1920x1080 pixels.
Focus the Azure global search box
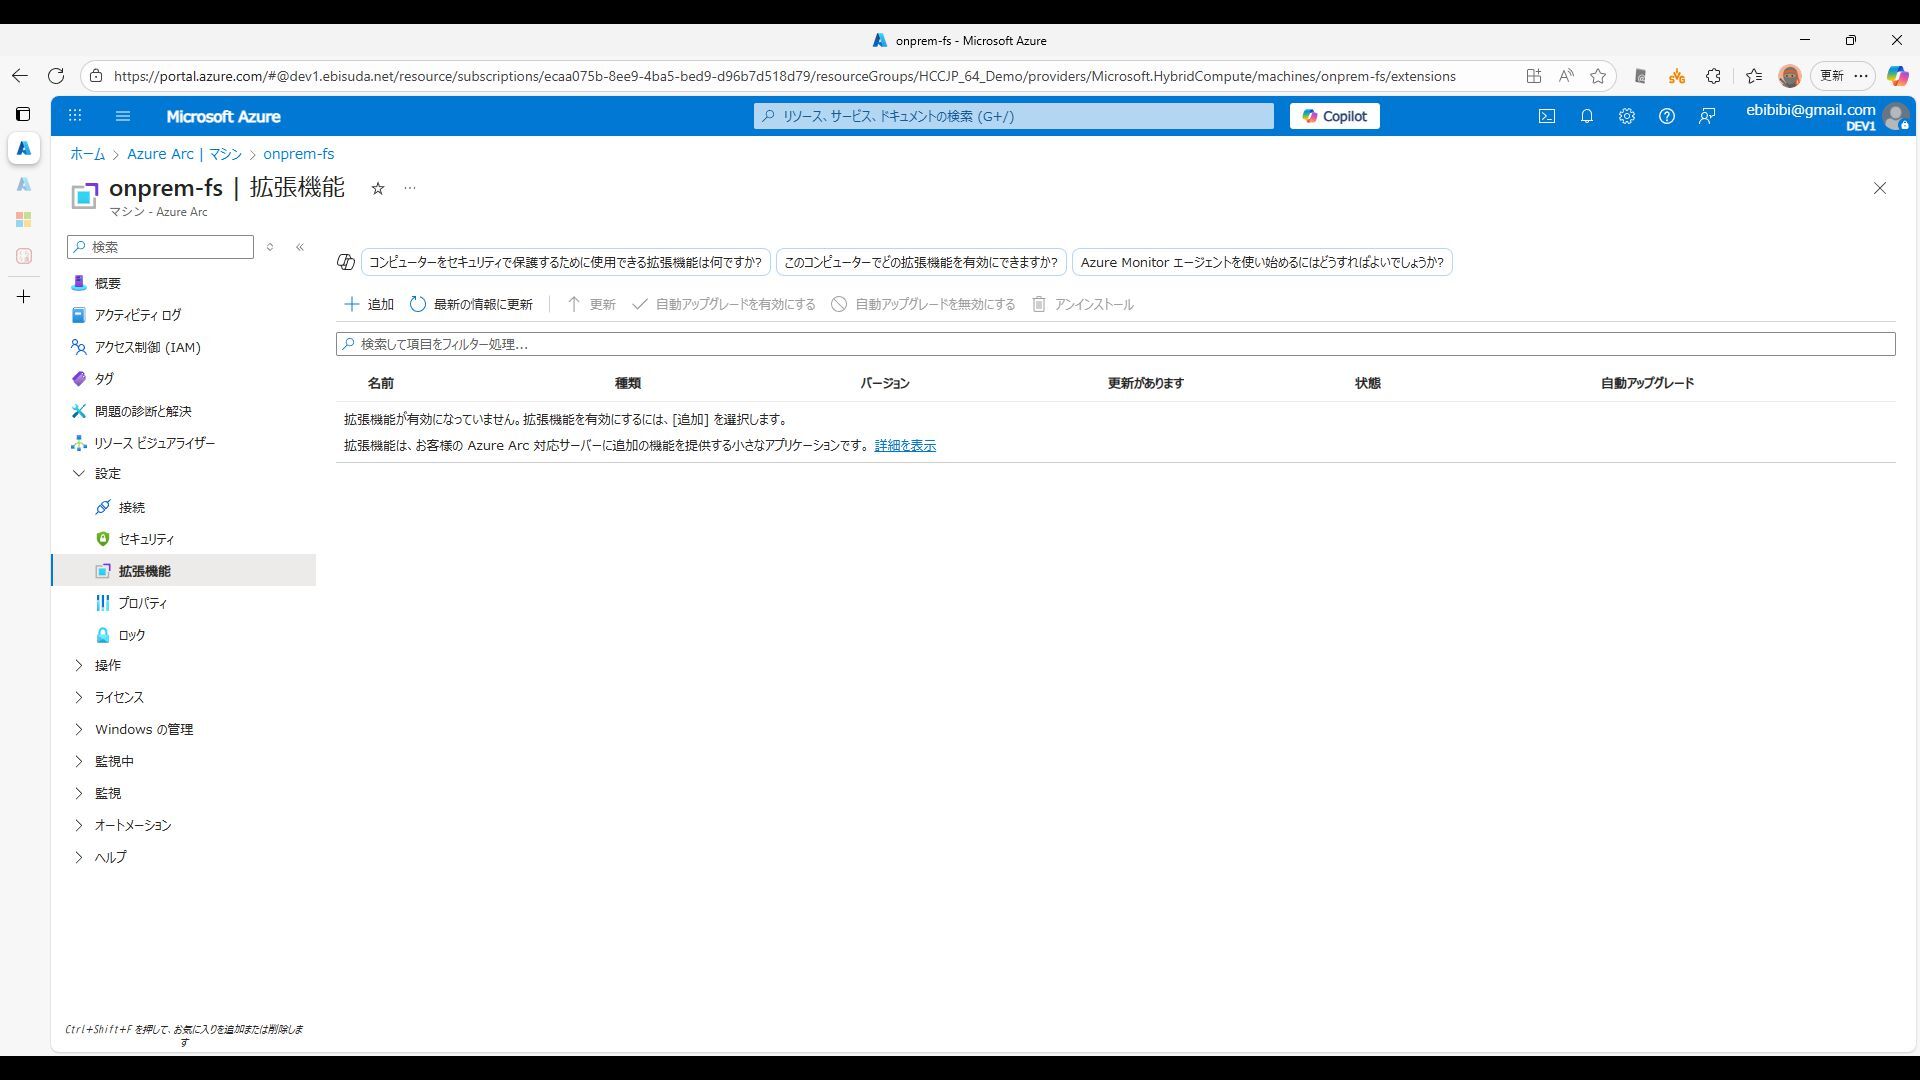point(1014,116)
